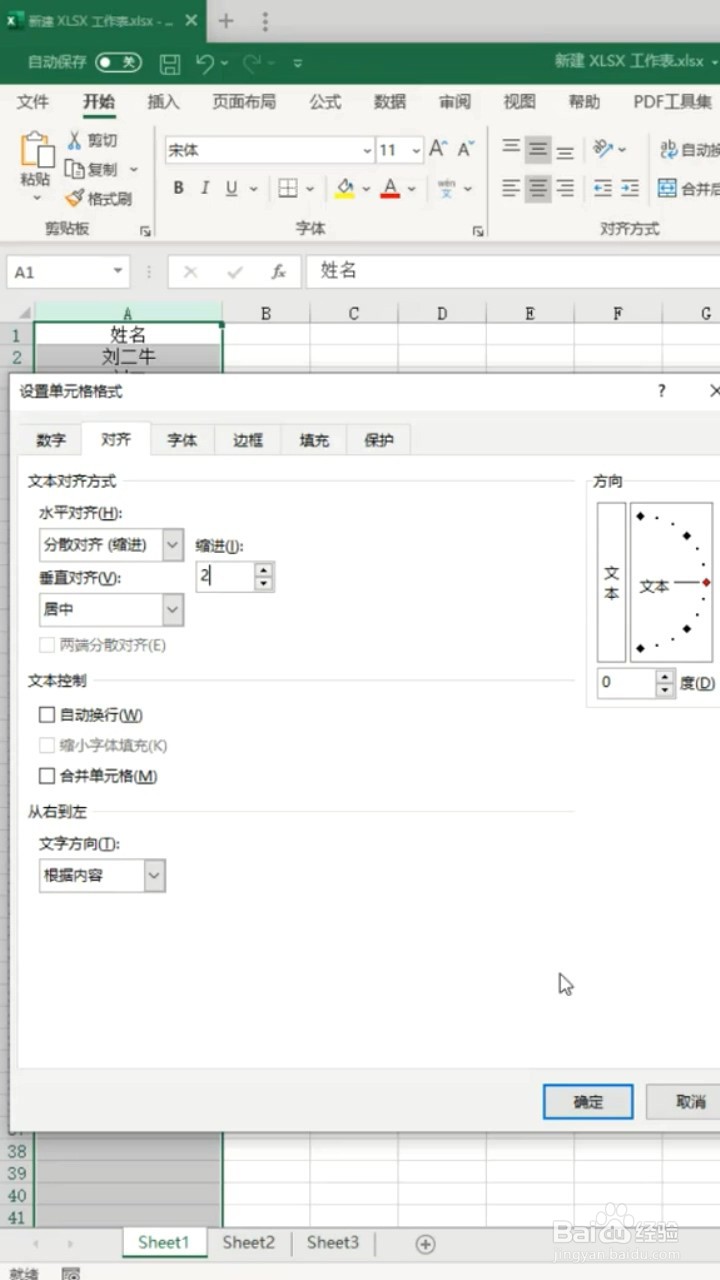Click the dialog help question mark
720x1280 pixels.
point(661,391)
